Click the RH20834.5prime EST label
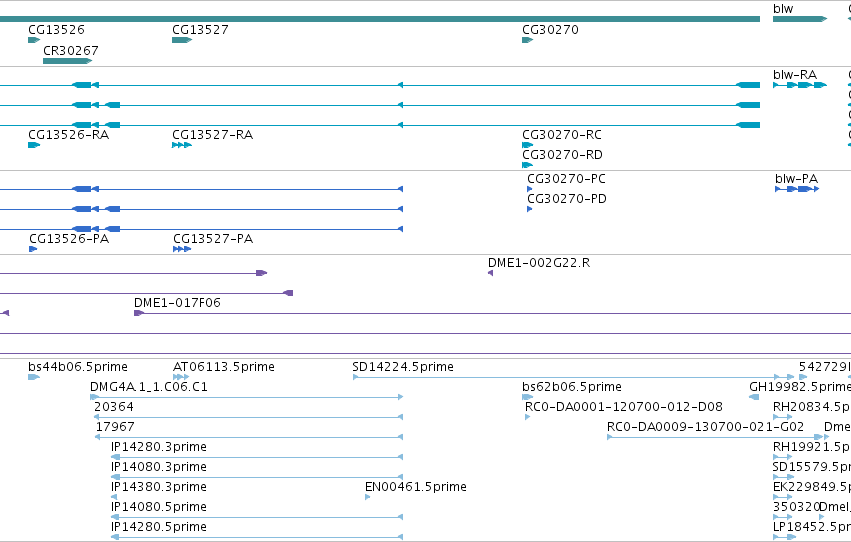 [x=812, y=407]
